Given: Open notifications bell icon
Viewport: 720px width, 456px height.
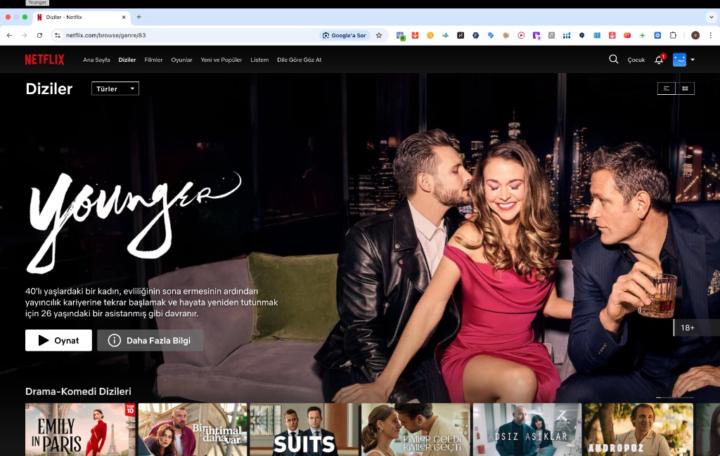Looking at the screenshot, I should [659, 60].
